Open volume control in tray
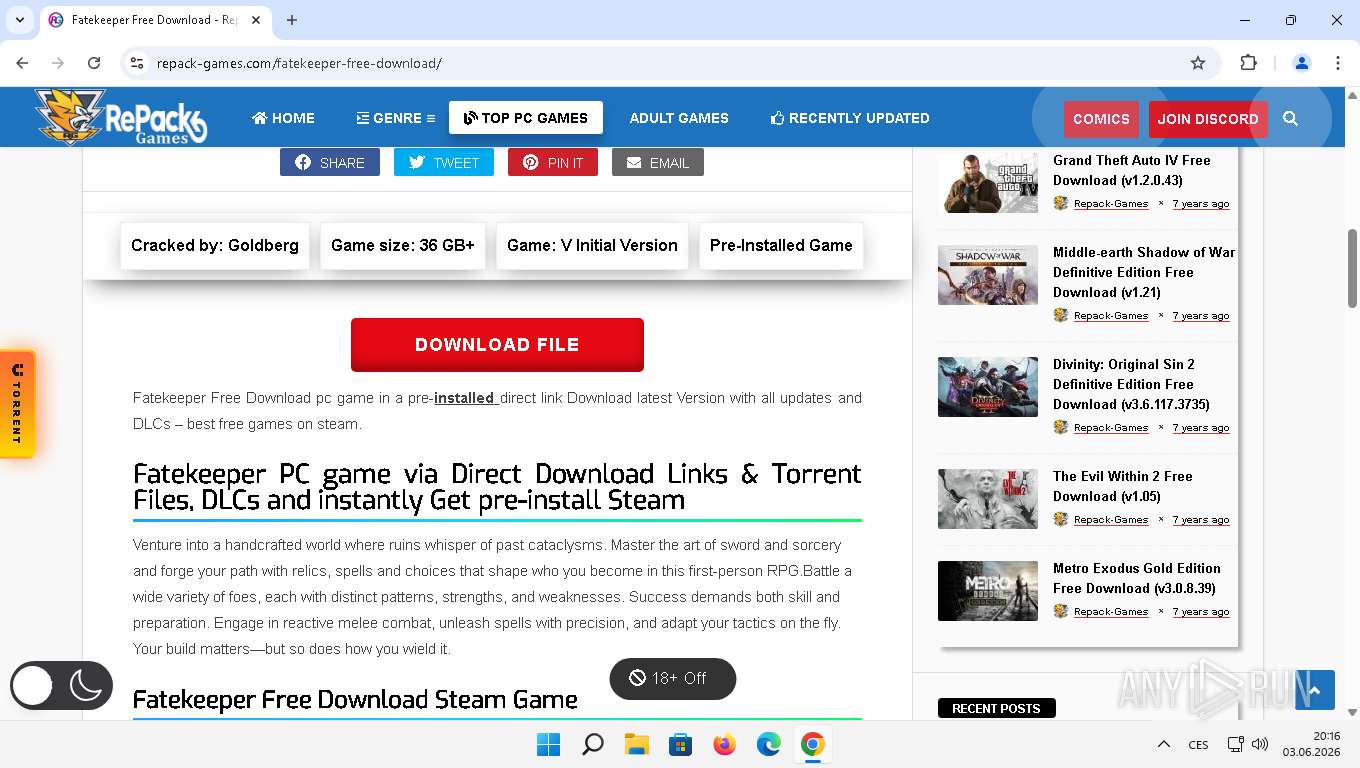This screenshot has width=1360, height=768. pyautogui.click(x=1260, y=744)
